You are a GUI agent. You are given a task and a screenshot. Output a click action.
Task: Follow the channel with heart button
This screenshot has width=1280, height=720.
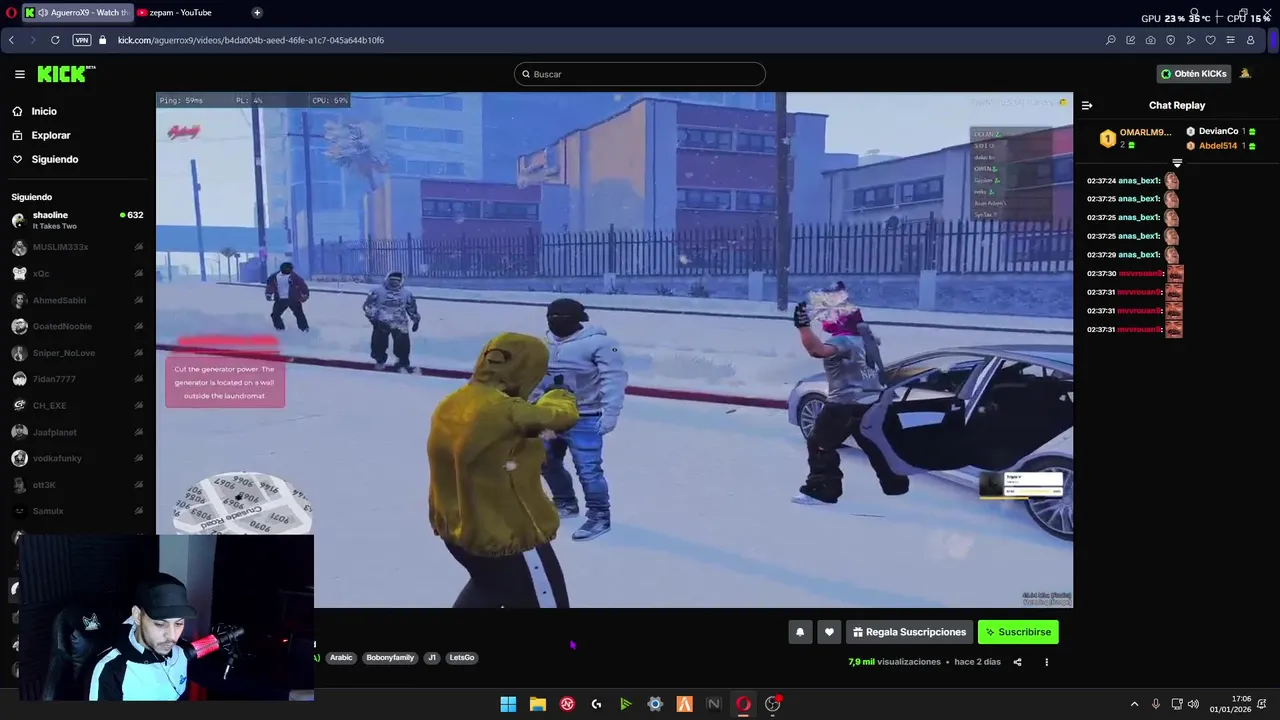[x=829, y=632]
